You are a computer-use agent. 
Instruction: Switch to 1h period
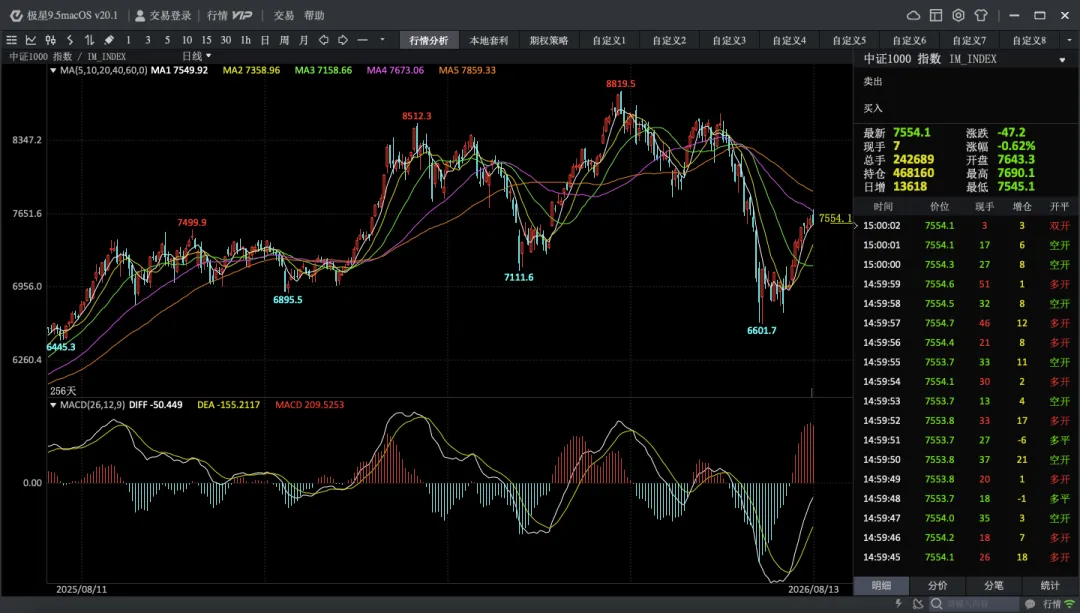(x=245, y=40)
